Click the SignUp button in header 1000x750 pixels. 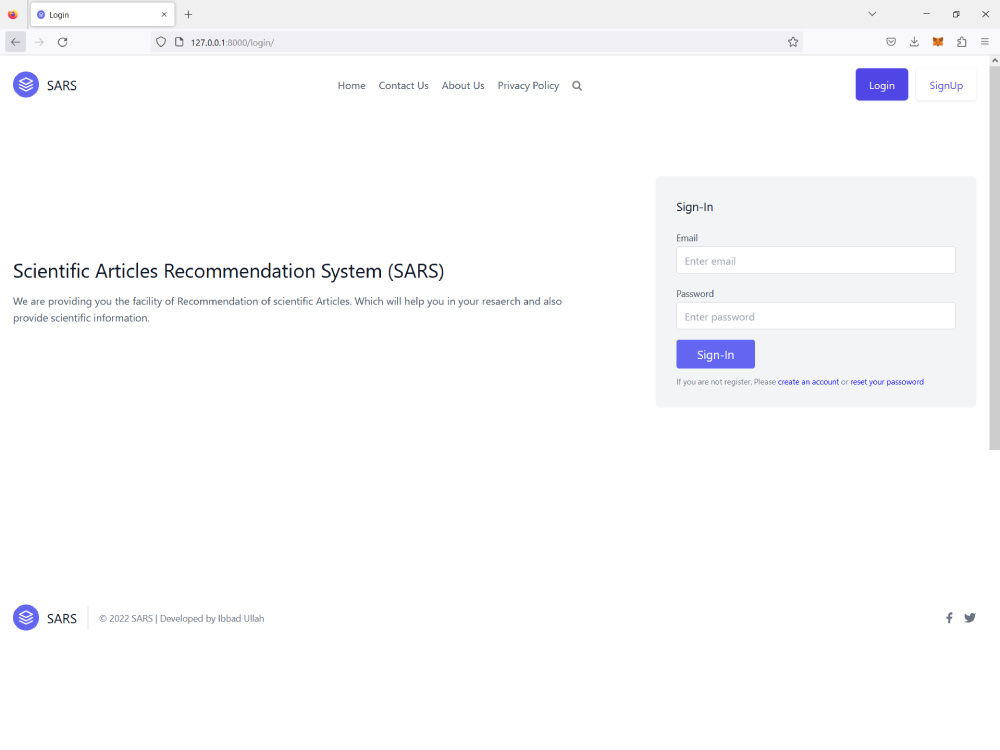pos(946,85)
